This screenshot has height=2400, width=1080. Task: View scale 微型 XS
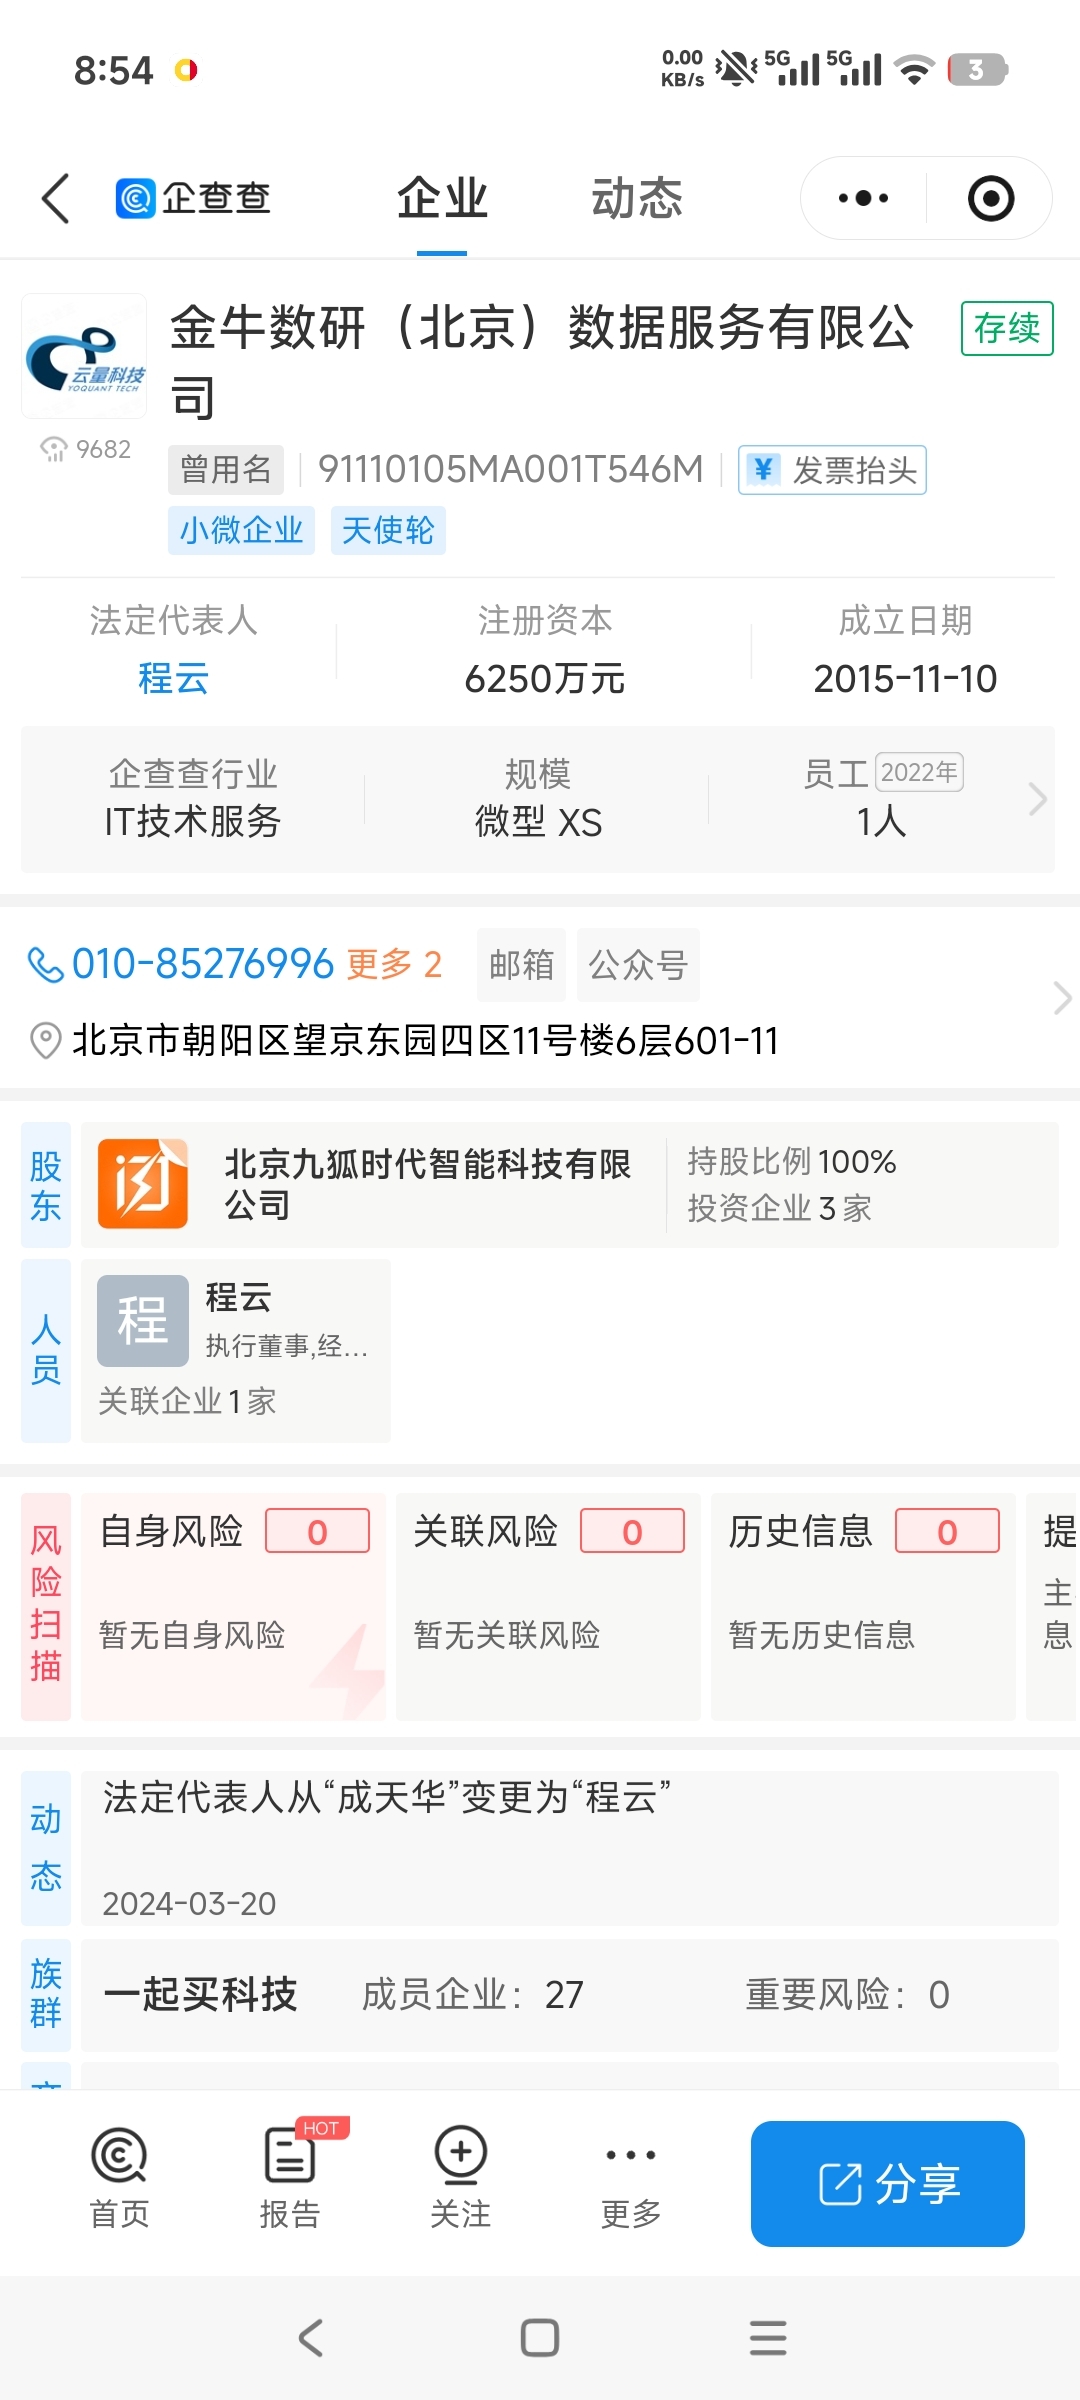[x=538, y=822]
